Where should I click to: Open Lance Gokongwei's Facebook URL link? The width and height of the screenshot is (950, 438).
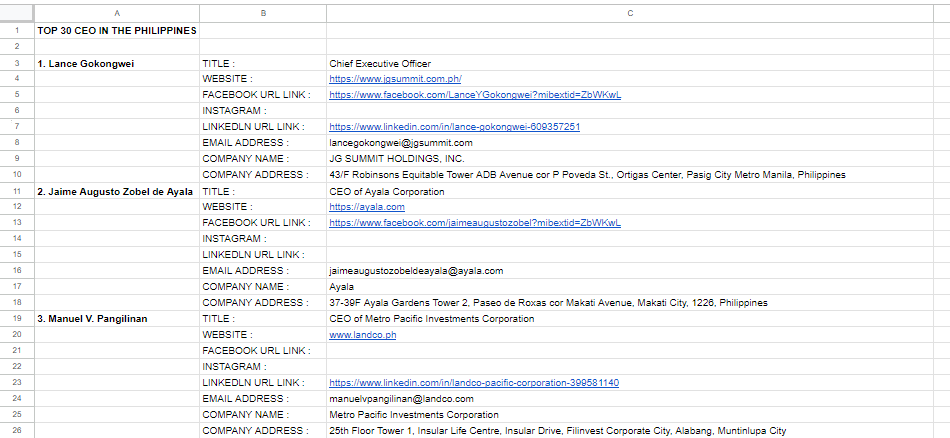pos(475,95)
